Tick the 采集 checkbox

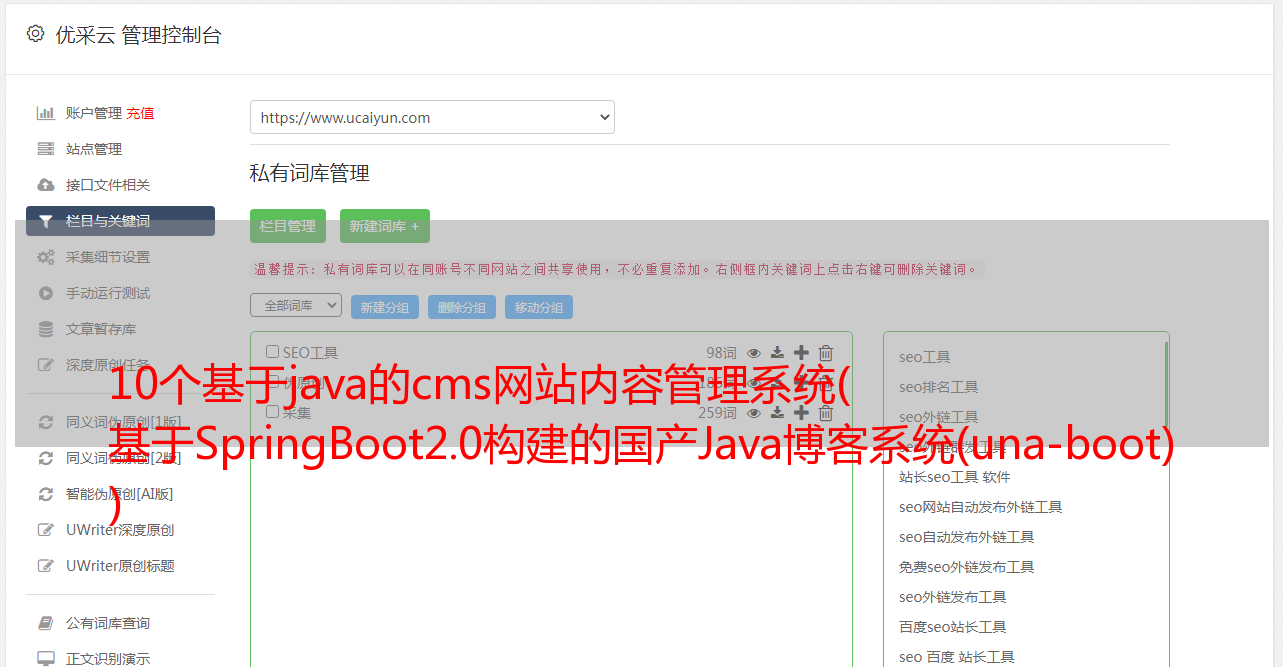272,412
